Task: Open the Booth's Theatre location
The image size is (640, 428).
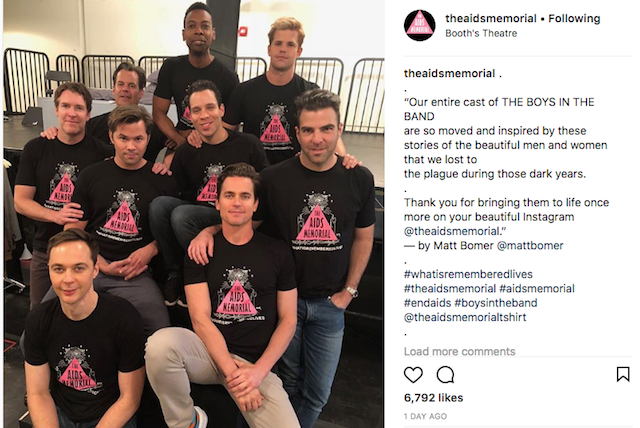Action: coord(481,33)
